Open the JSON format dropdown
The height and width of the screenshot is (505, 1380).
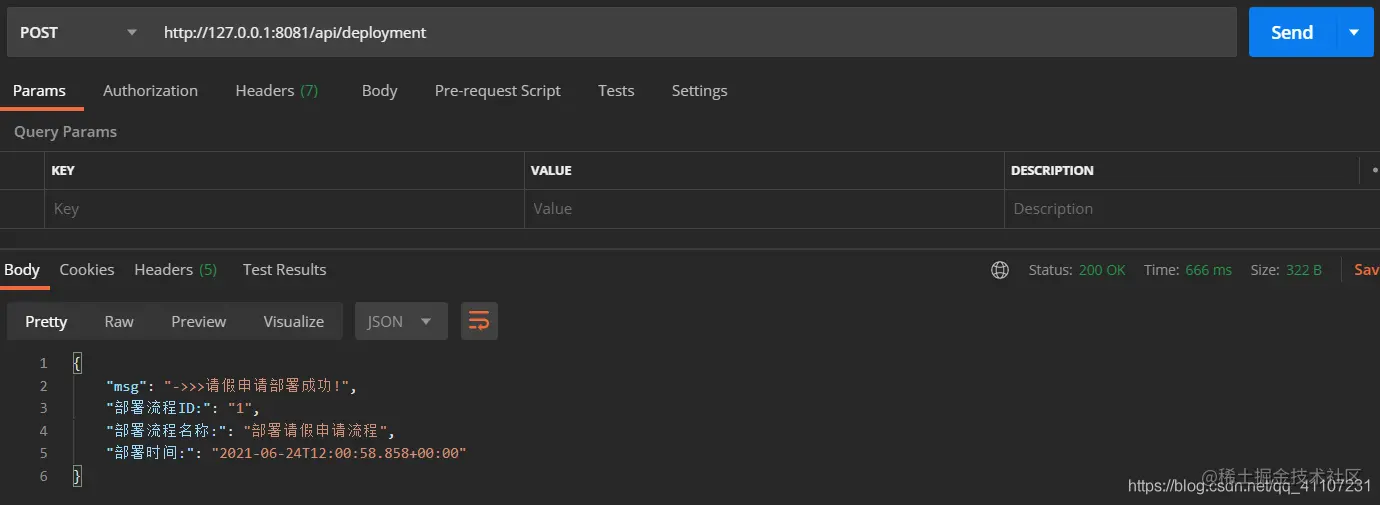[x=401, y=321]
